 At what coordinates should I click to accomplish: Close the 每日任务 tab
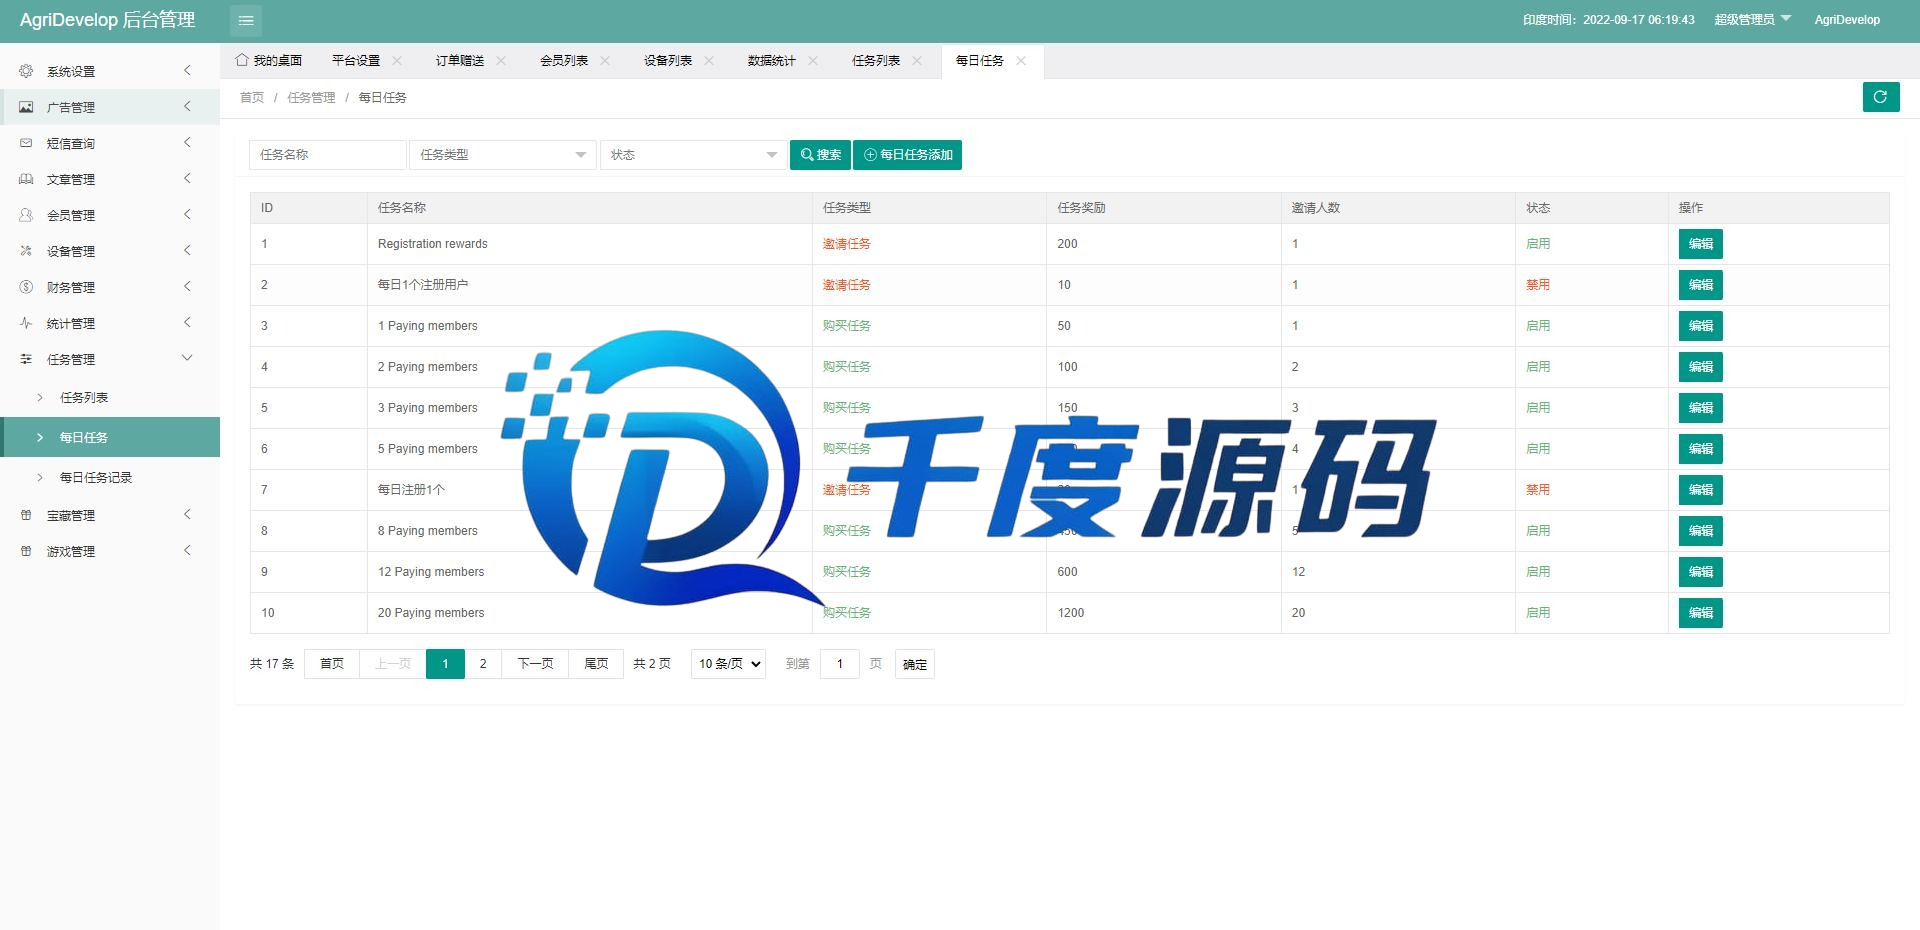tap(1021, 61)
